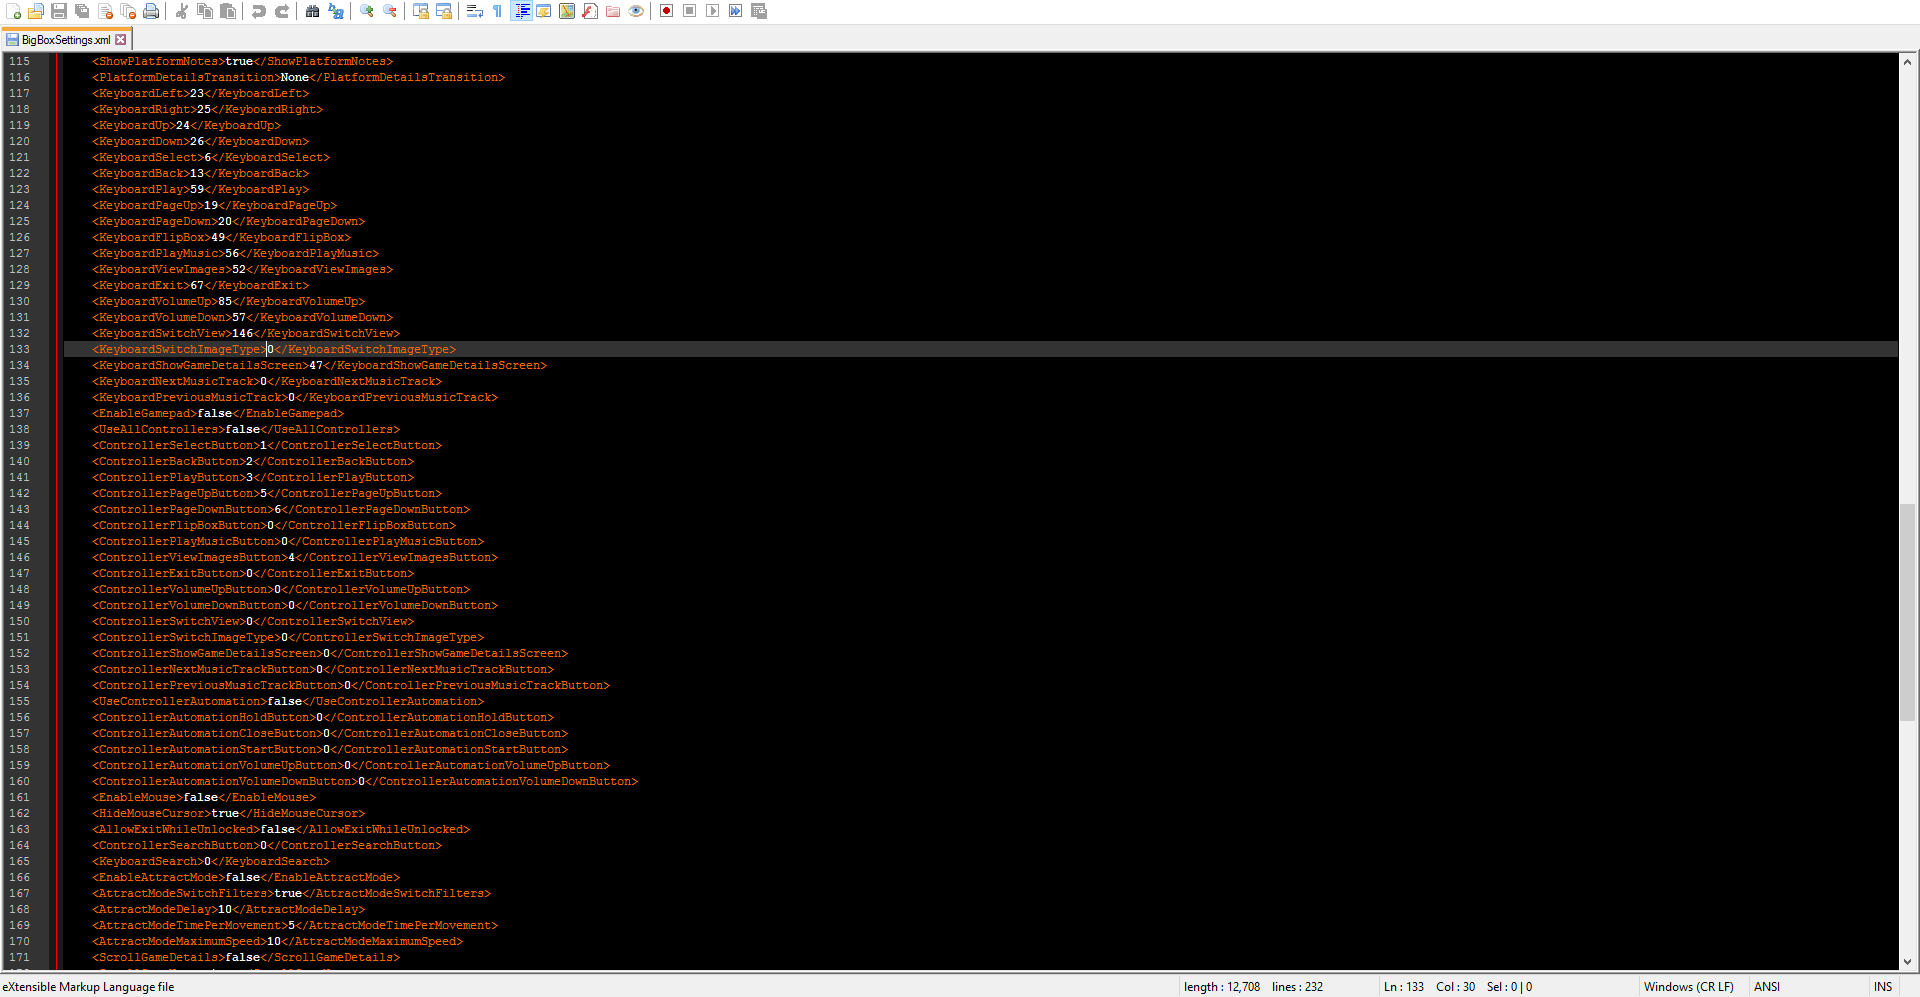Click the ScrollGameDetails false line
Screen dimensions: 1920x997
[246, 957]
